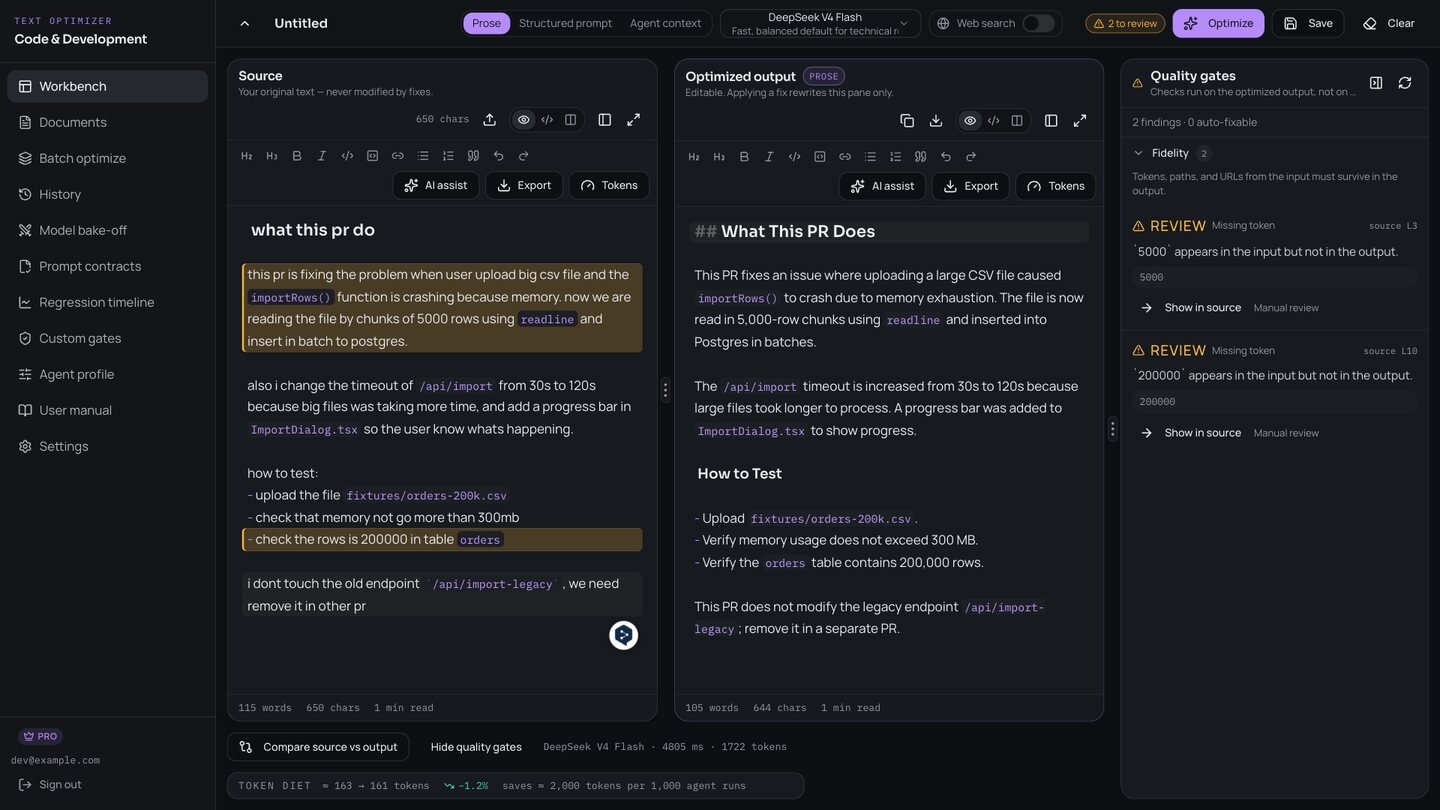Open Regression timeline in the sidebar
This screenshot has width=1440, height=810.
(107, 302)
